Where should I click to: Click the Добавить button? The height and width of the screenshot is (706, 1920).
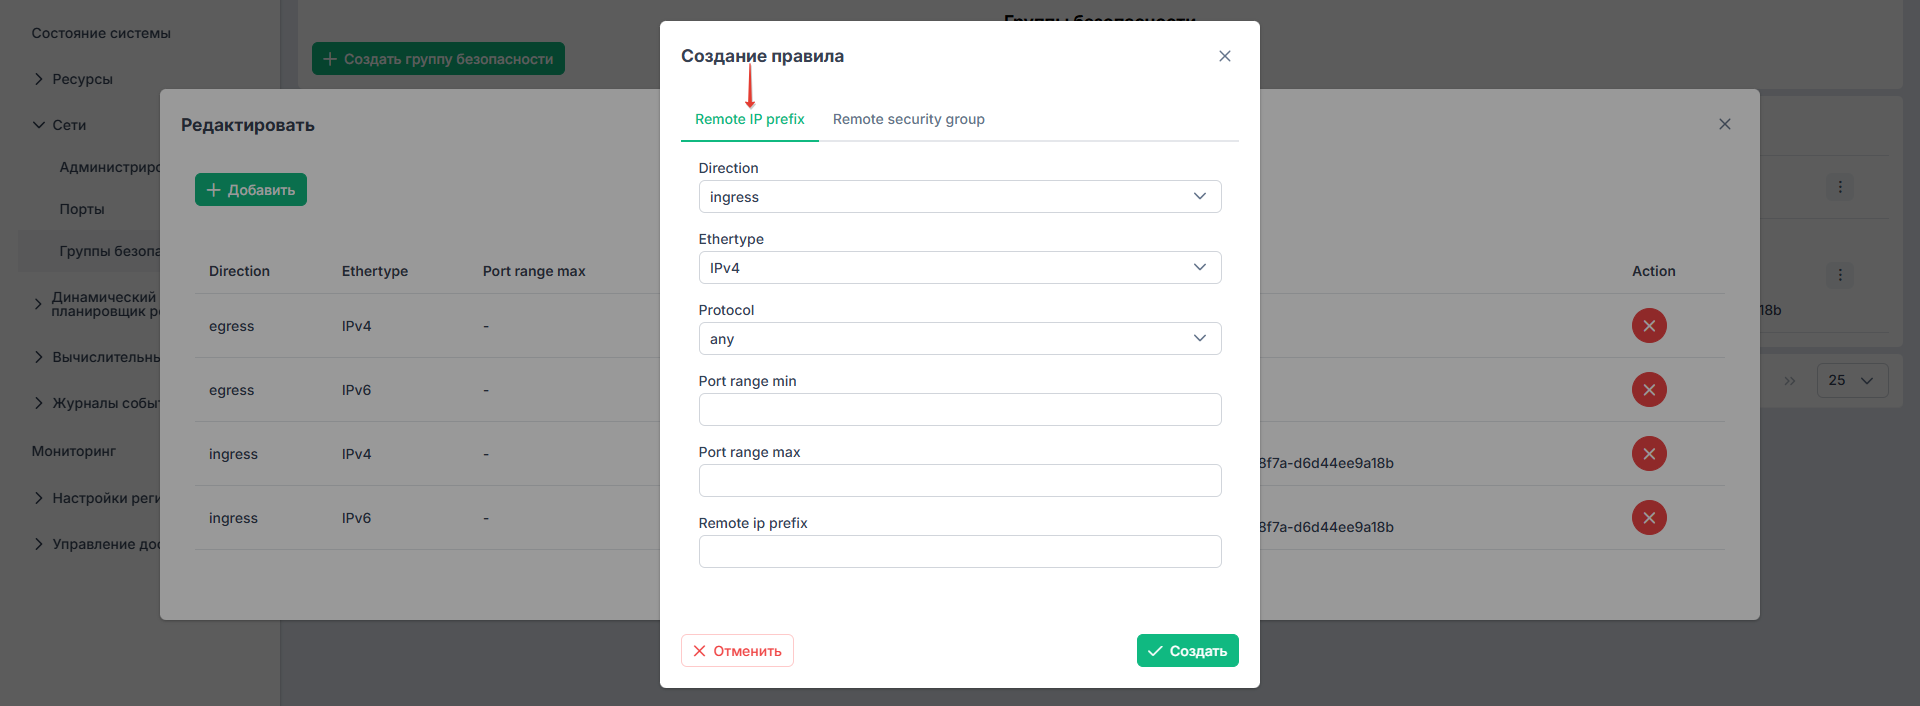(251, 190)
